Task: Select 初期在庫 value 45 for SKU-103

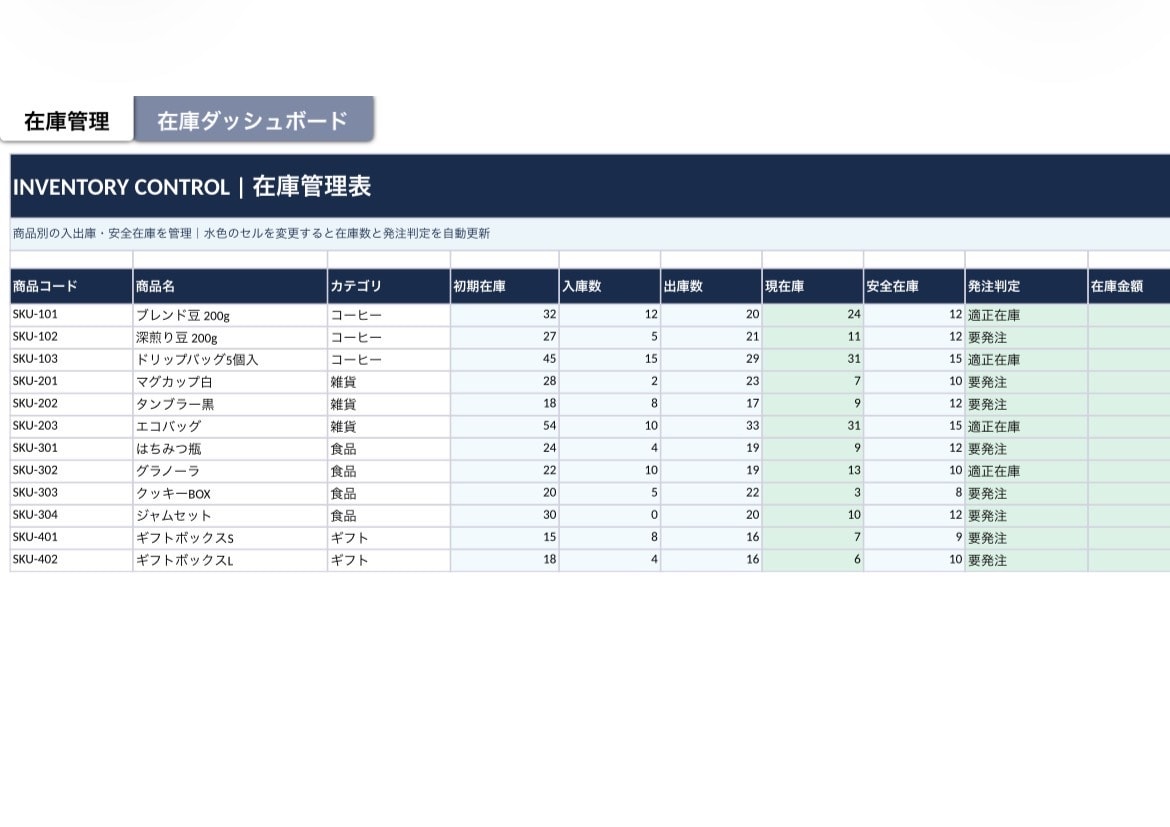Action: (504, 360)
